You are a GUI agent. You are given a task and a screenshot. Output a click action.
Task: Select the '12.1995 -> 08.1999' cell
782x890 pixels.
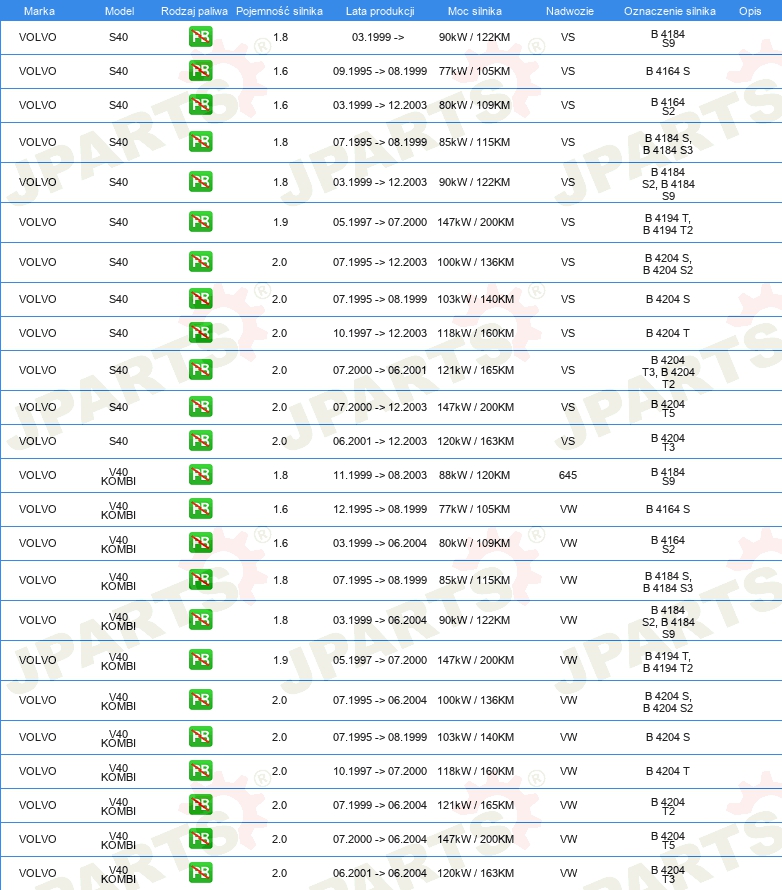380,509
